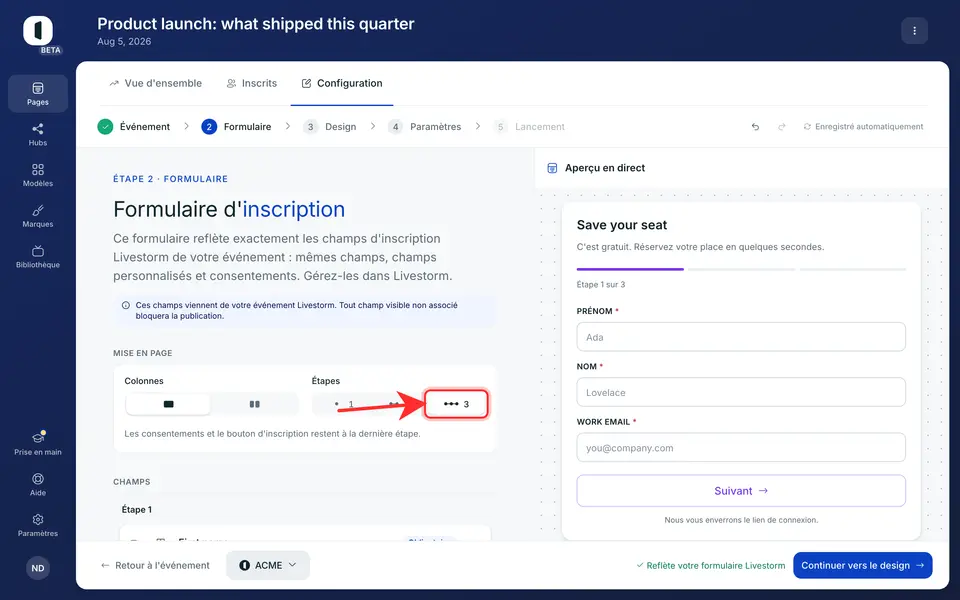Click the "Aug 5, 2026" date

click(x=124, y=42)
